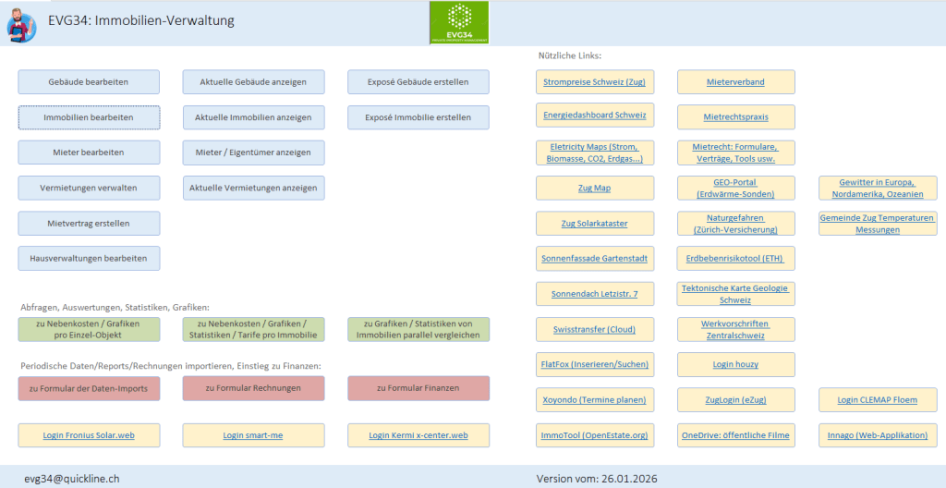The image size is (946, 488).
Task: Click the EVG34 green logo
Action: [x=459, y=22]
